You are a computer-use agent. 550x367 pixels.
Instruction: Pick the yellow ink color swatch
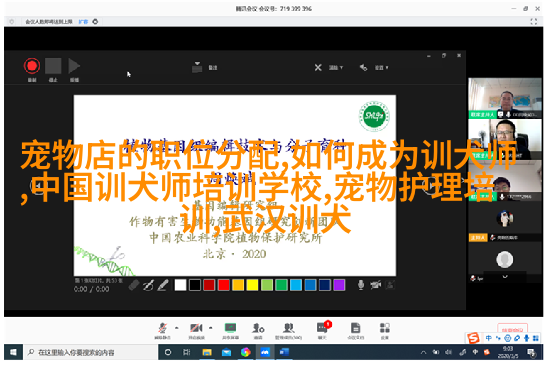coord(252,285)
